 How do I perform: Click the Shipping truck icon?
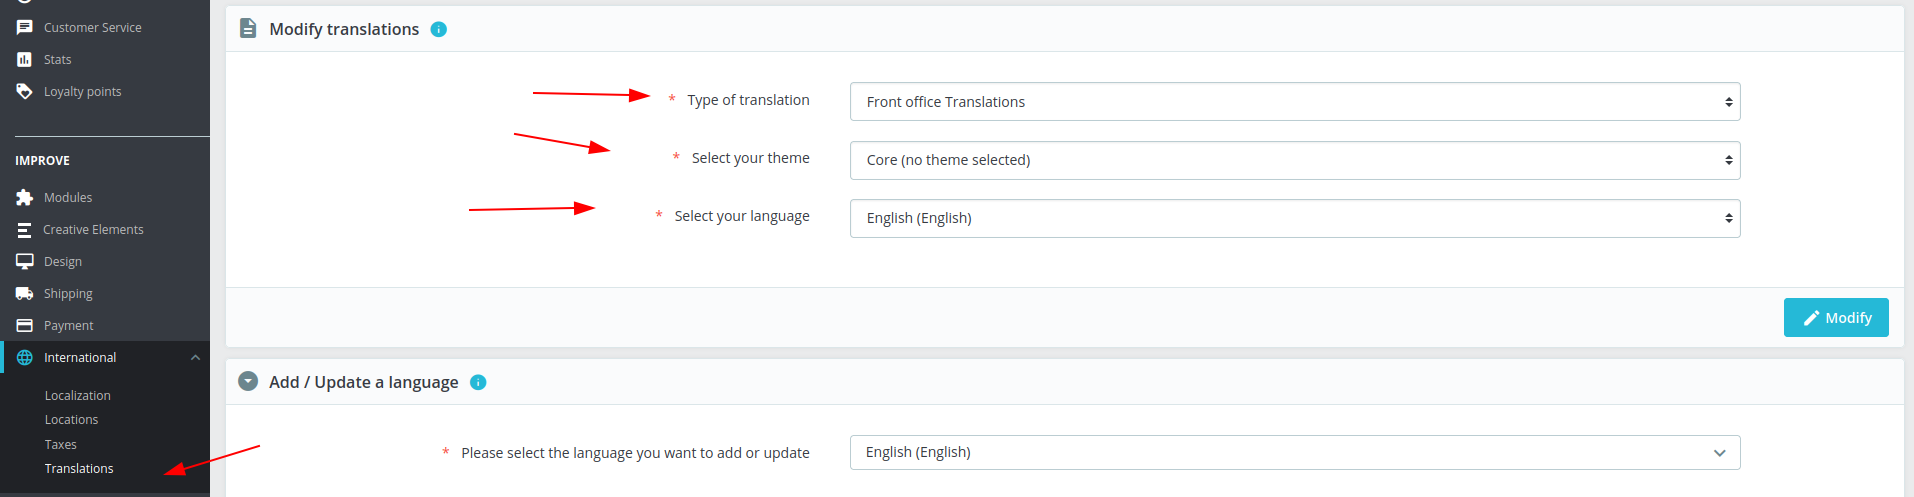25,293
